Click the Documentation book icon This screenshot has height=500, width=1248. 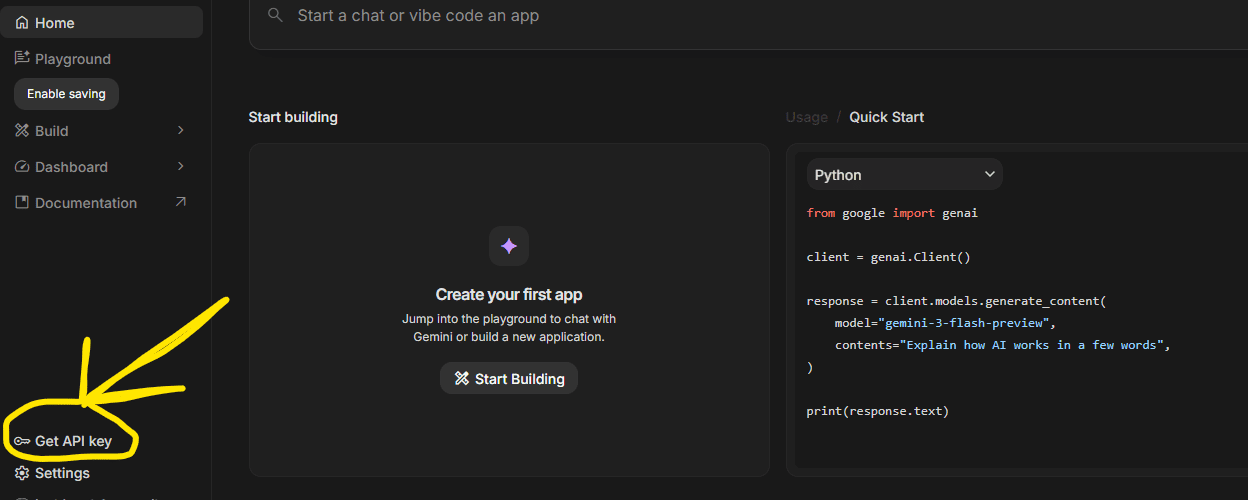coord(22,203)
